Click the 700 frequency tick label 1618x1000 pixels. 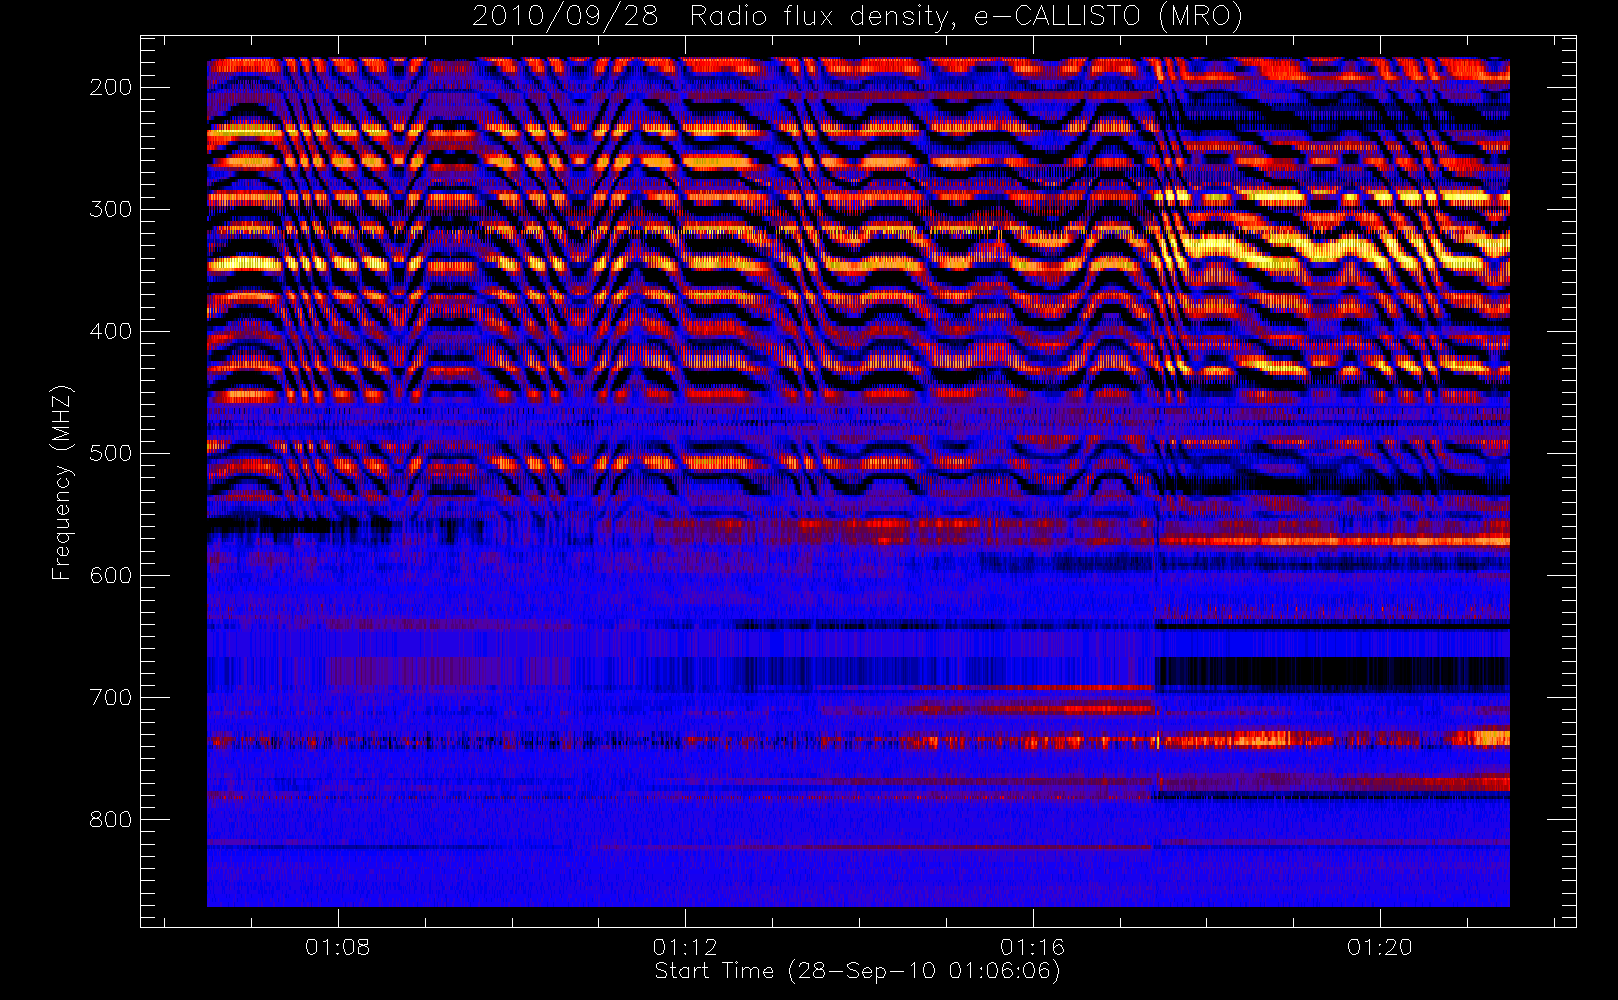coord(111,697)
